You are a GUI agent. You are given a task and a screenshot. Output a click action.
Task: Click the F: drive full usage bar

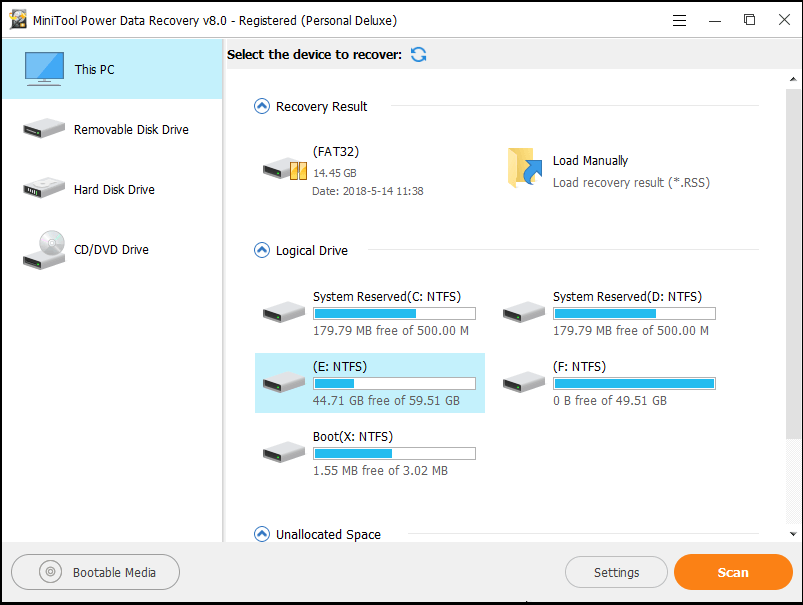(x=634, y=383)
